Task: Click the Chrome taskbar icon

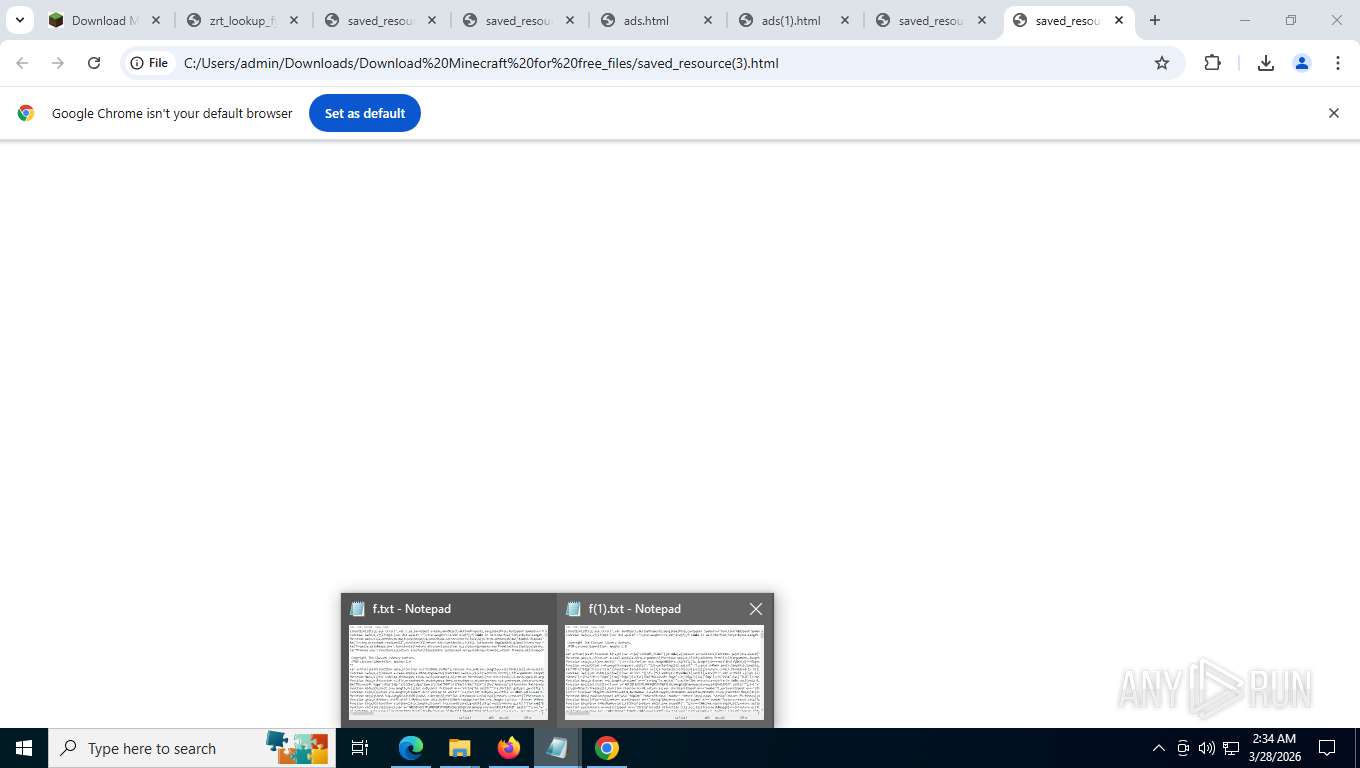Action: [606, 748]
